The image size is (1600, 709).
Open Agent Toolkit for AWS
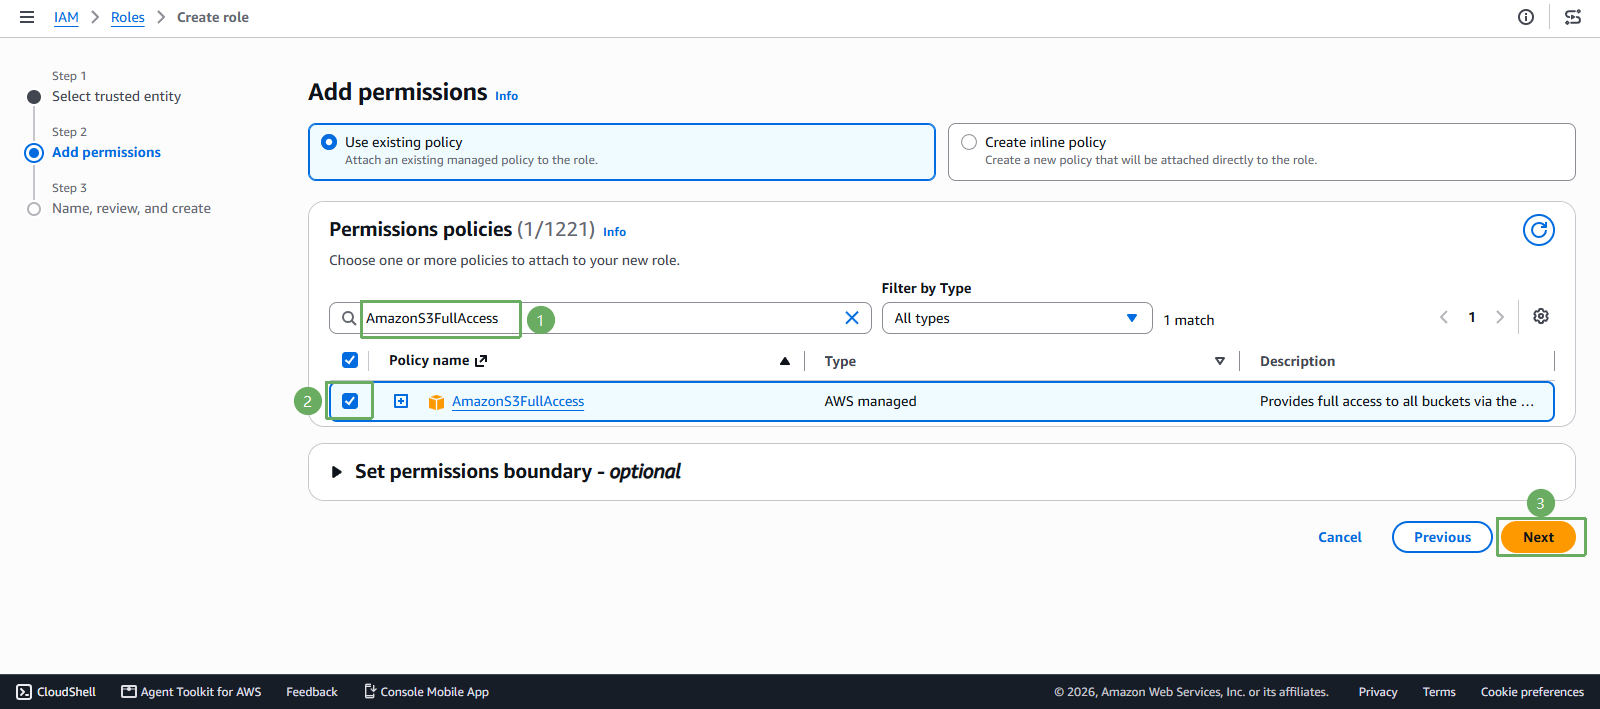[x=191, y=692]
